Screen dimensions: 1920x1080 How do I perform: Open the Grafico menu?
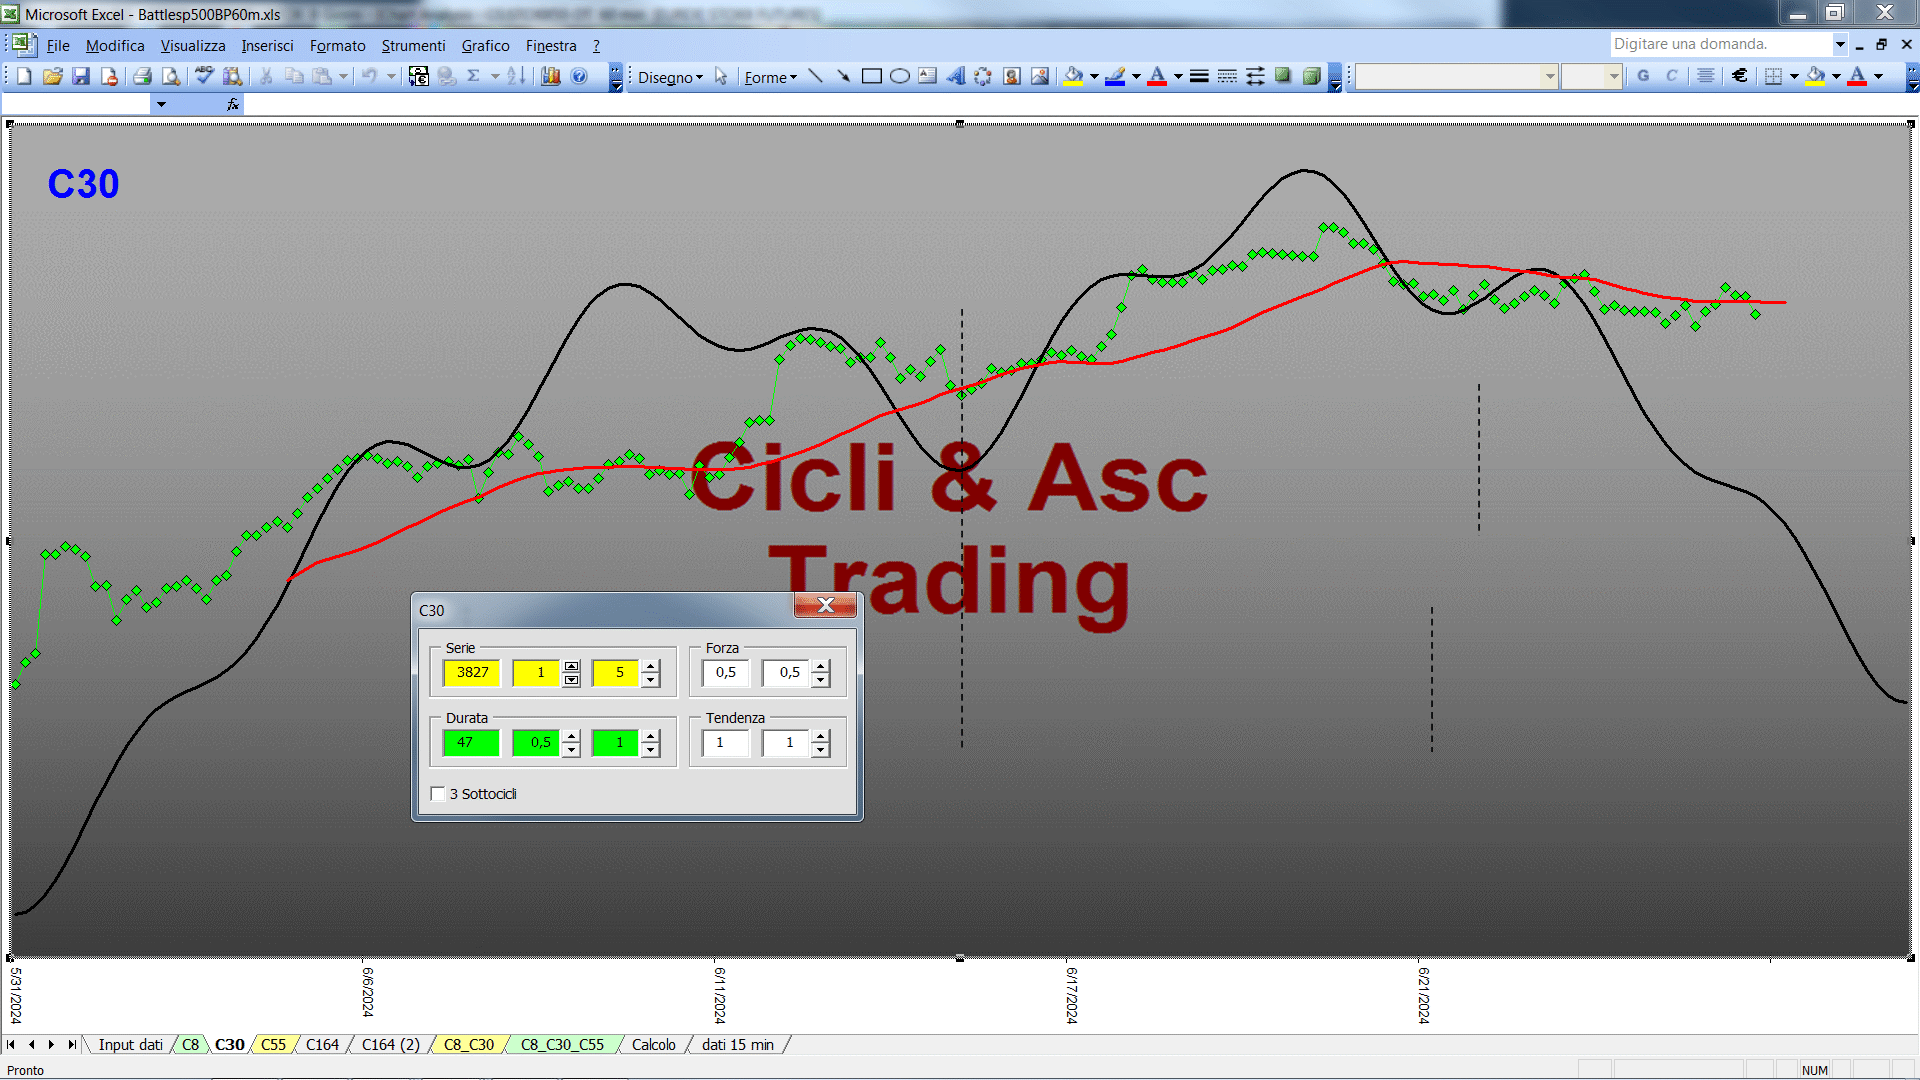click(485, 46)
